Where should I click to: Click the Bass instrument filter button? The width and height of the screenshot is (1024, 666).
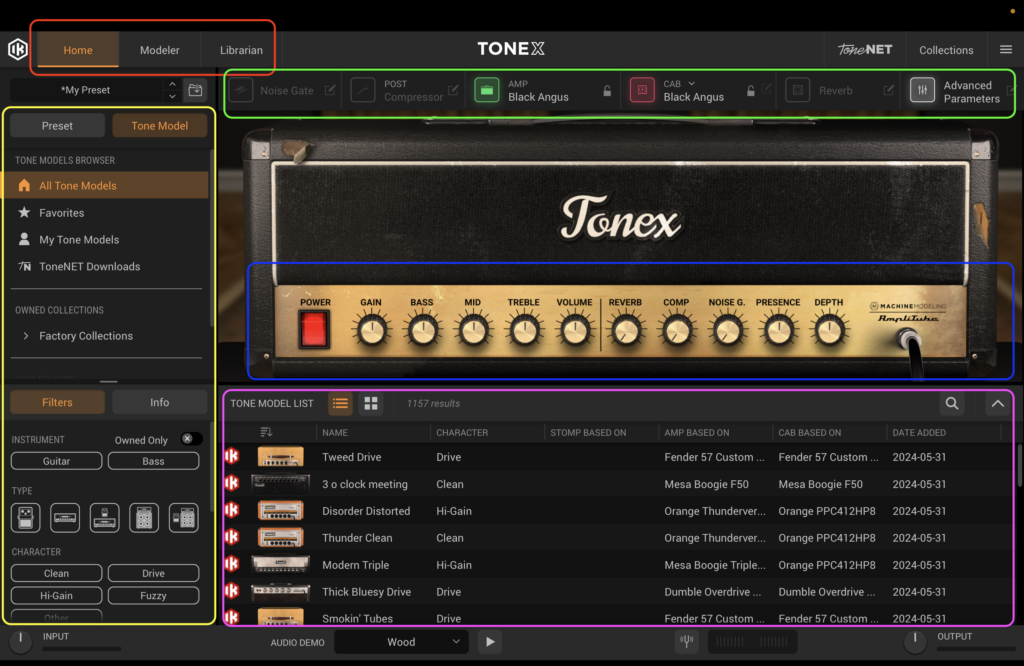153,461
